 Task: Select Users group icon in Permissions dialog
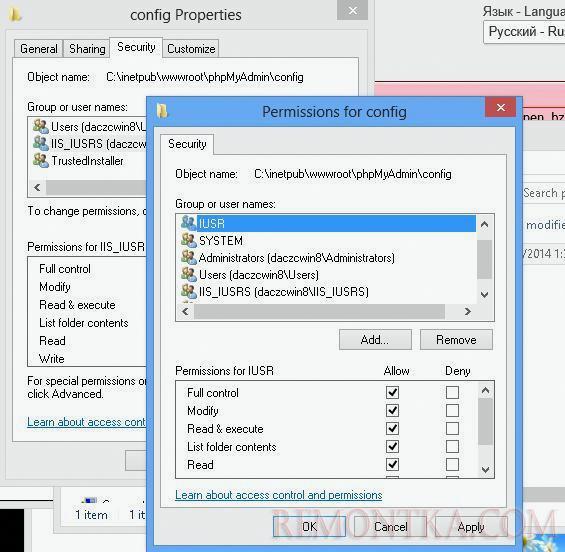coord(188,274)
